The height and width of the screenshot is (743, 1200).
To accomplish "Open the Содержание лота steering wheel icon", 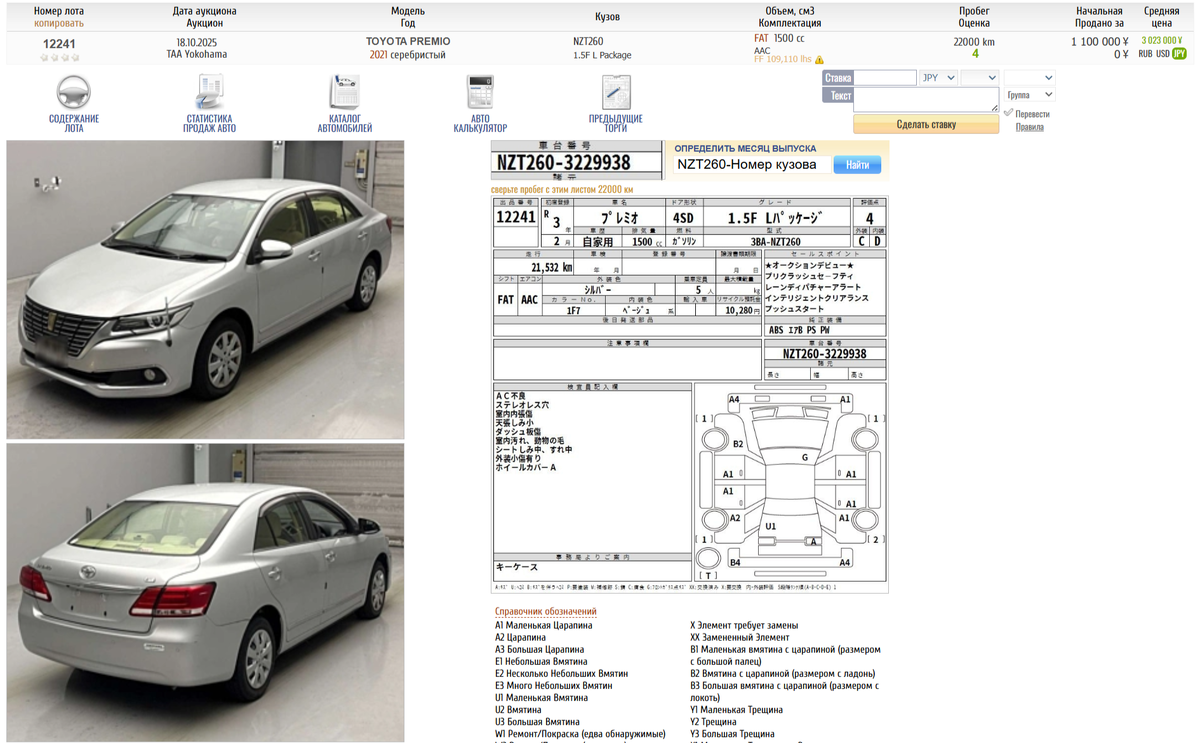I will click(x=74, y=94).
